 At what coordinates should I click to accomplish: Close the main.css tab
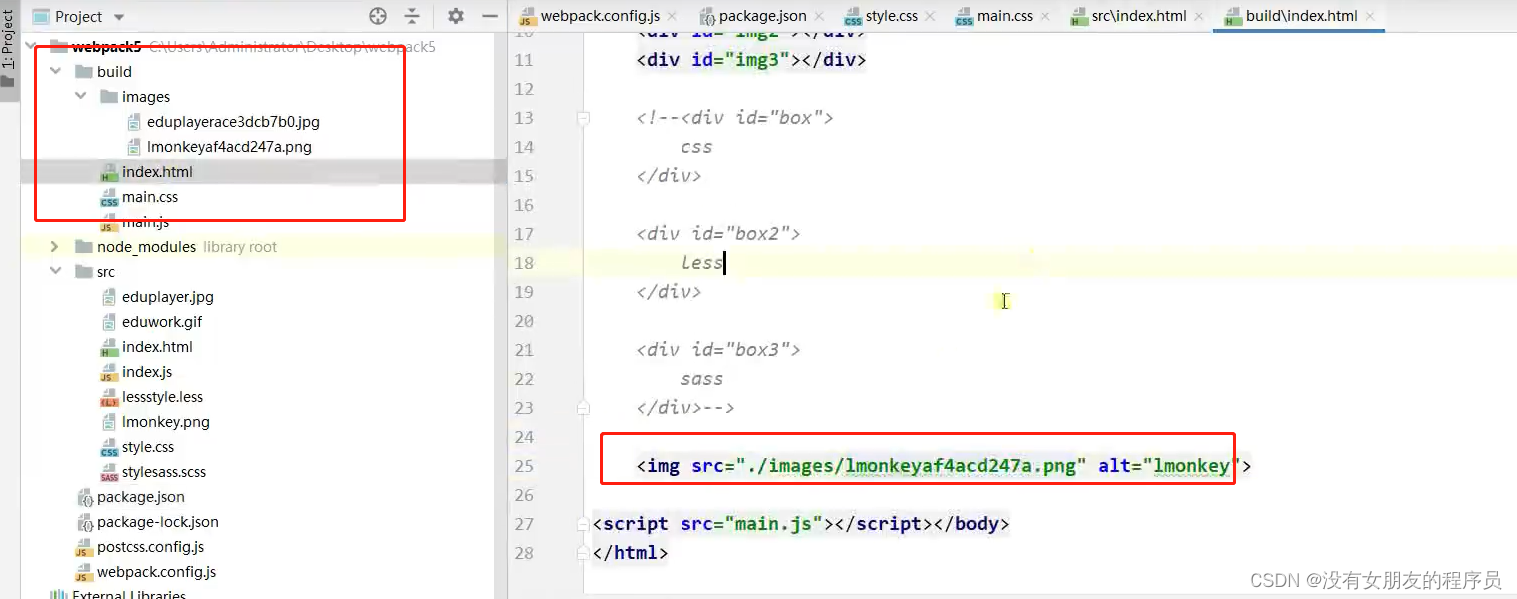[x=1046, y=17]
